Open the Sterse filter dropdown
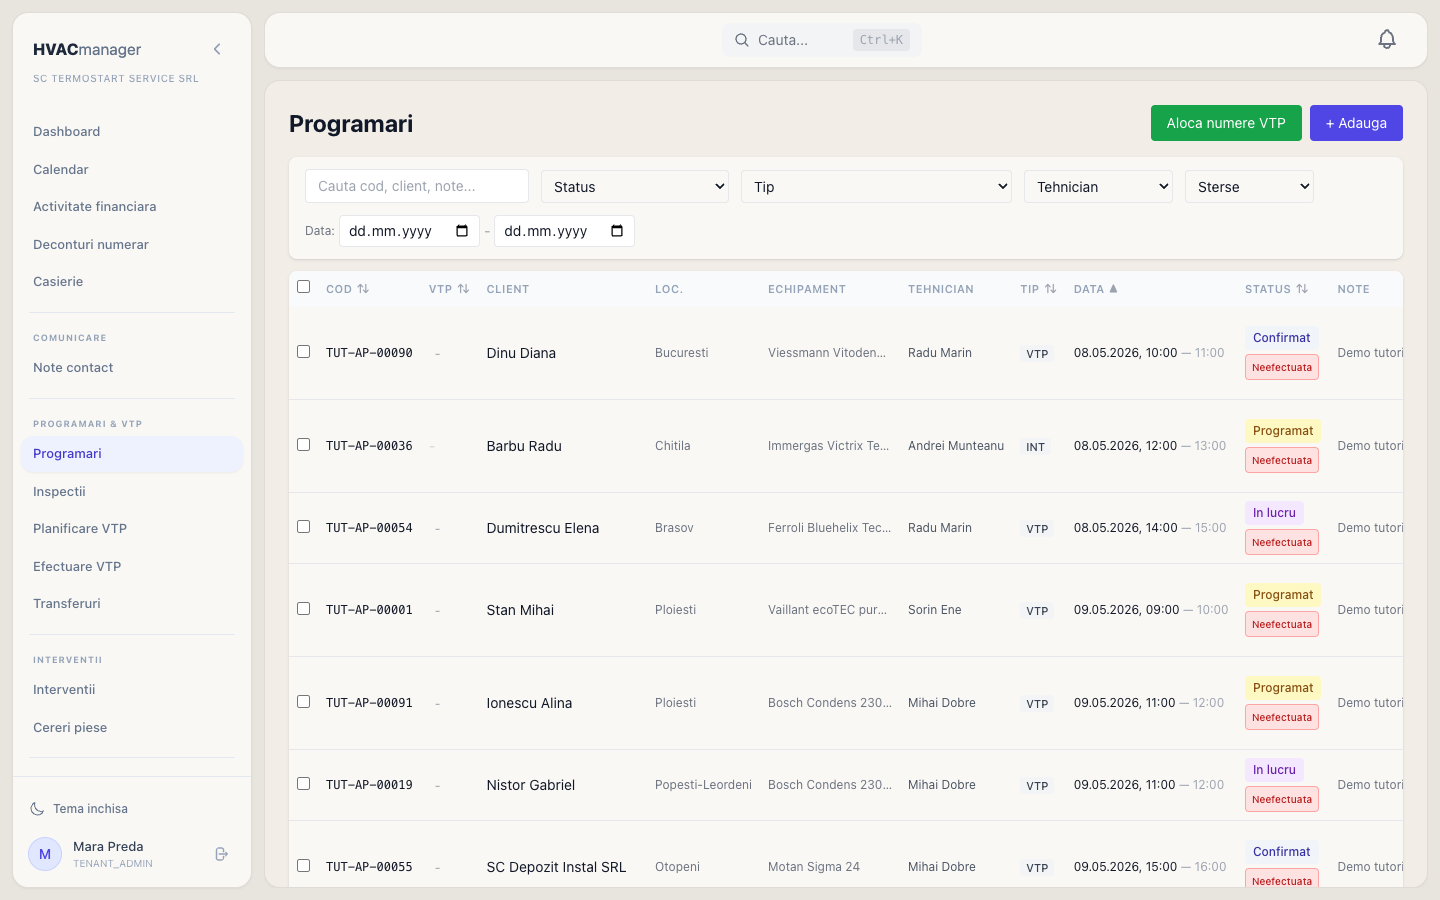 point(1249,186)
